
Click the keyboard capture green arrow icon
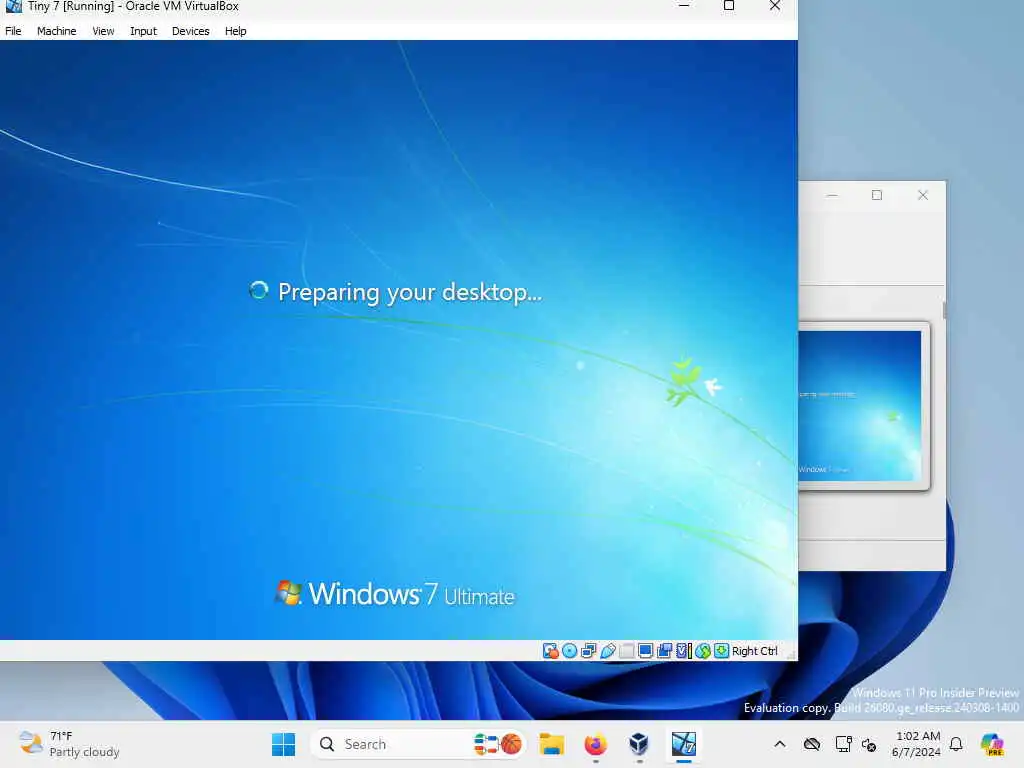(x=721, y=651)
